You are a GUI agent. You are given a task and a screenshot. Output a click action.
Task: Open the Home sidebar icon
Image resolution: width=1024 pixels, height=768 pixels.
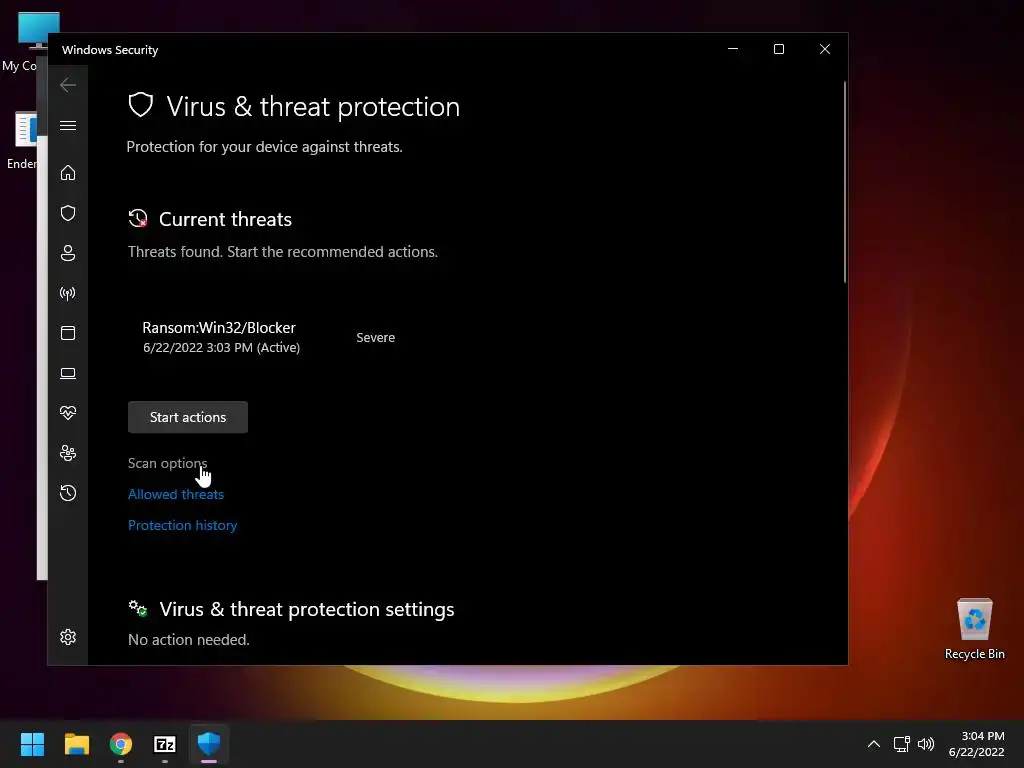click(x=68, y=172)
